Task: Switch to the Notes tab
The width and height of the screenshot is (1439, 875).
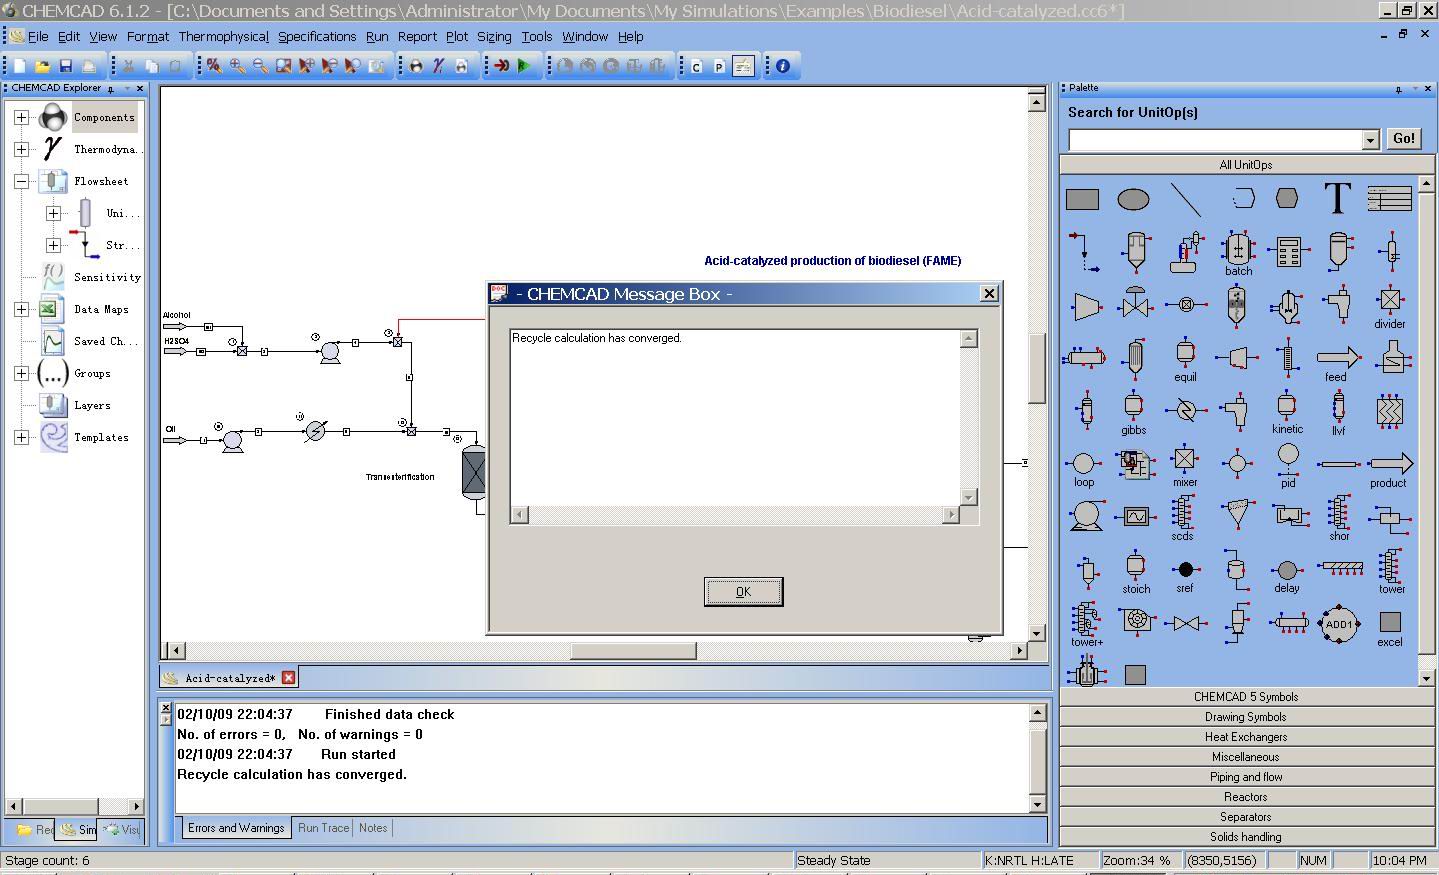Action: (x=373, y=828)
